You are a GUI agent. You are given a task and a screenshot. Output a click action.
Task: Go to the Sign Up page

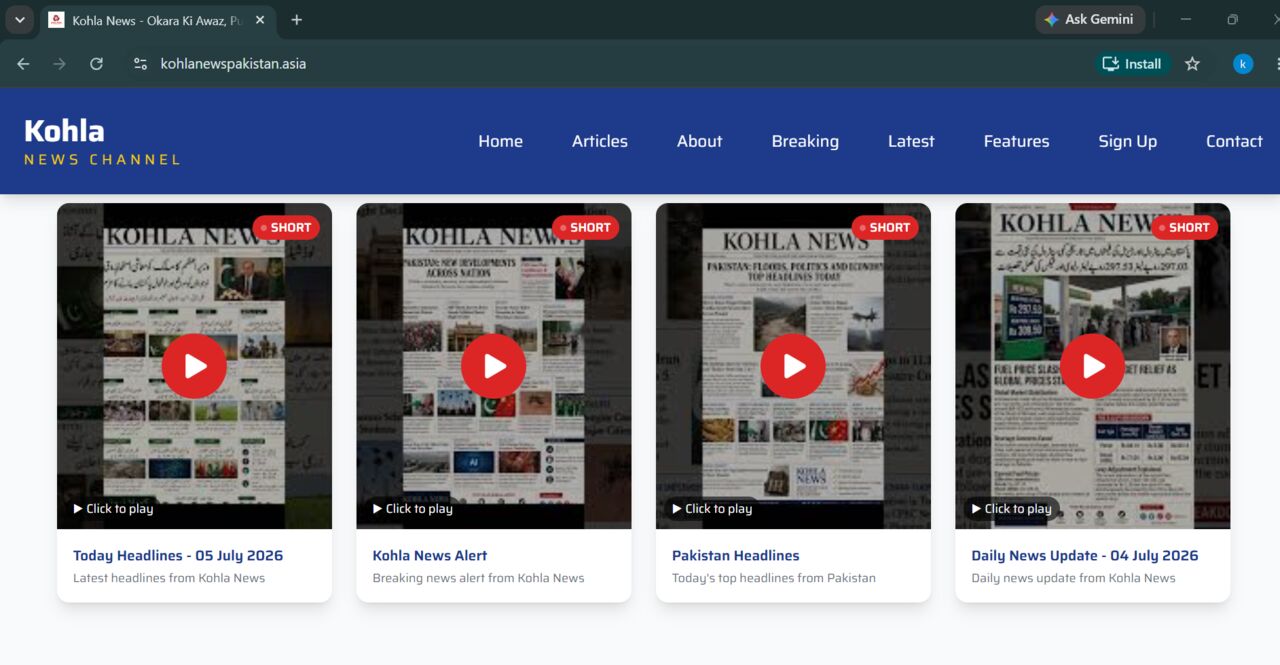click(x=1127, y=141)
